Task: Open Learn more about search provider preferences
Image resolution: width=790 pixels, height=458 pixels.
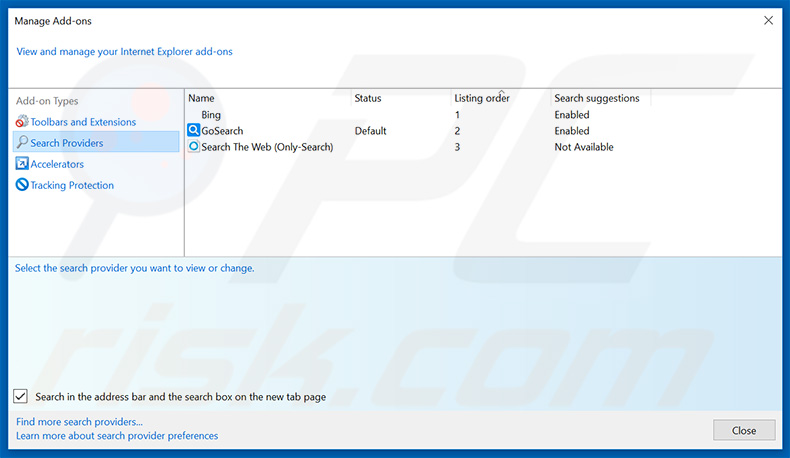Action: point(117,436)
